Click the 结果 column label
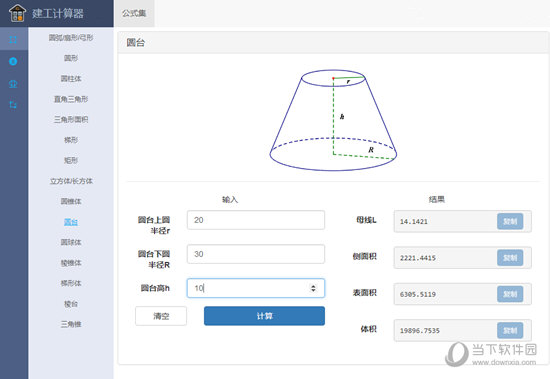The width and height of the screenshot is (550, 379). [437, 199]
